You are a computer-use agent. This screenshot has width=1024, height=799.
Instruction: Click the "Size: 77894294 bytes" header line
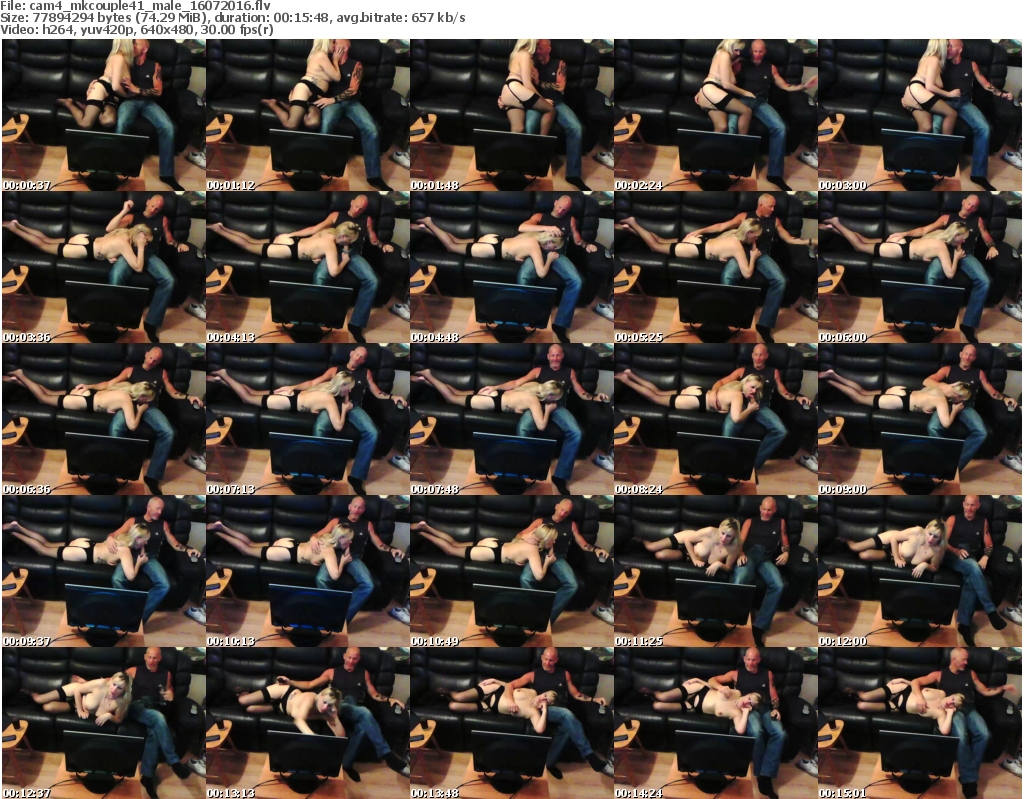click(233, 18)
